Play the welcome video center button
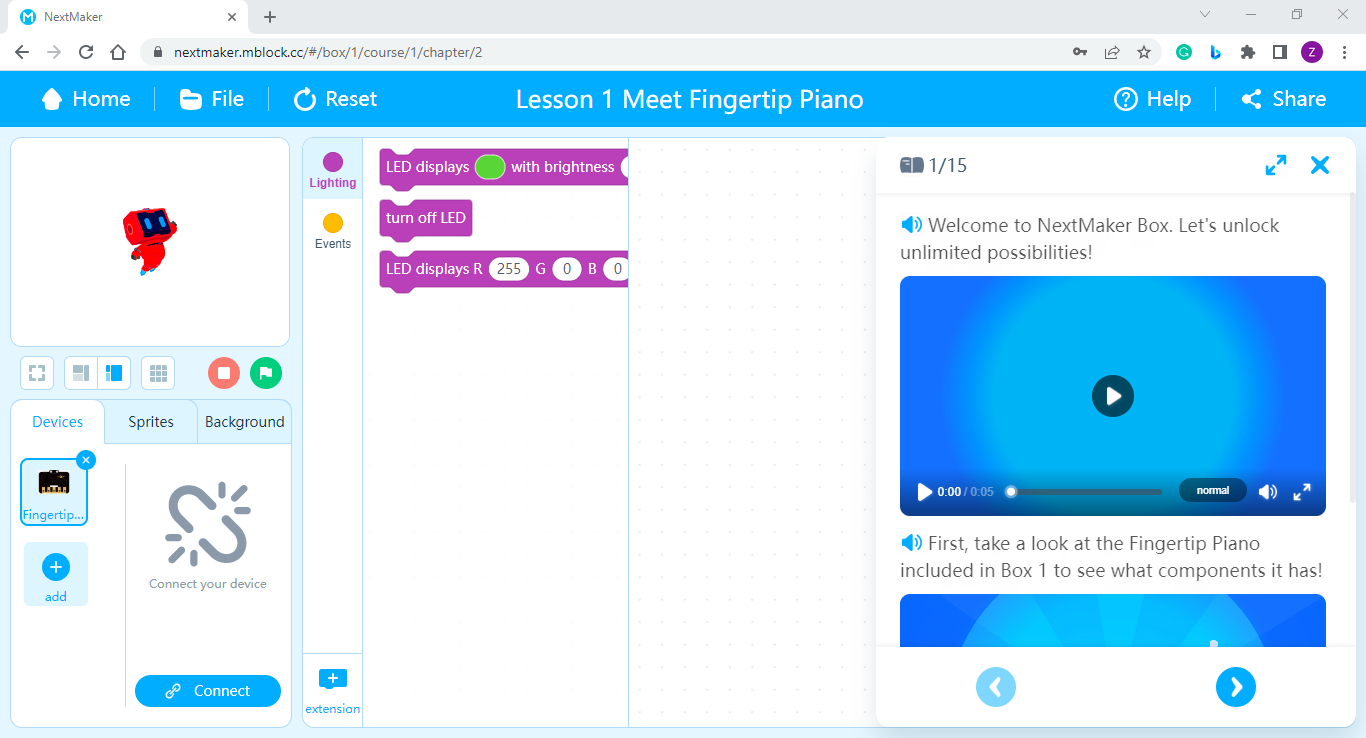The height and width of the screenshot is (738, 1366). click(x=1113, y=396)
